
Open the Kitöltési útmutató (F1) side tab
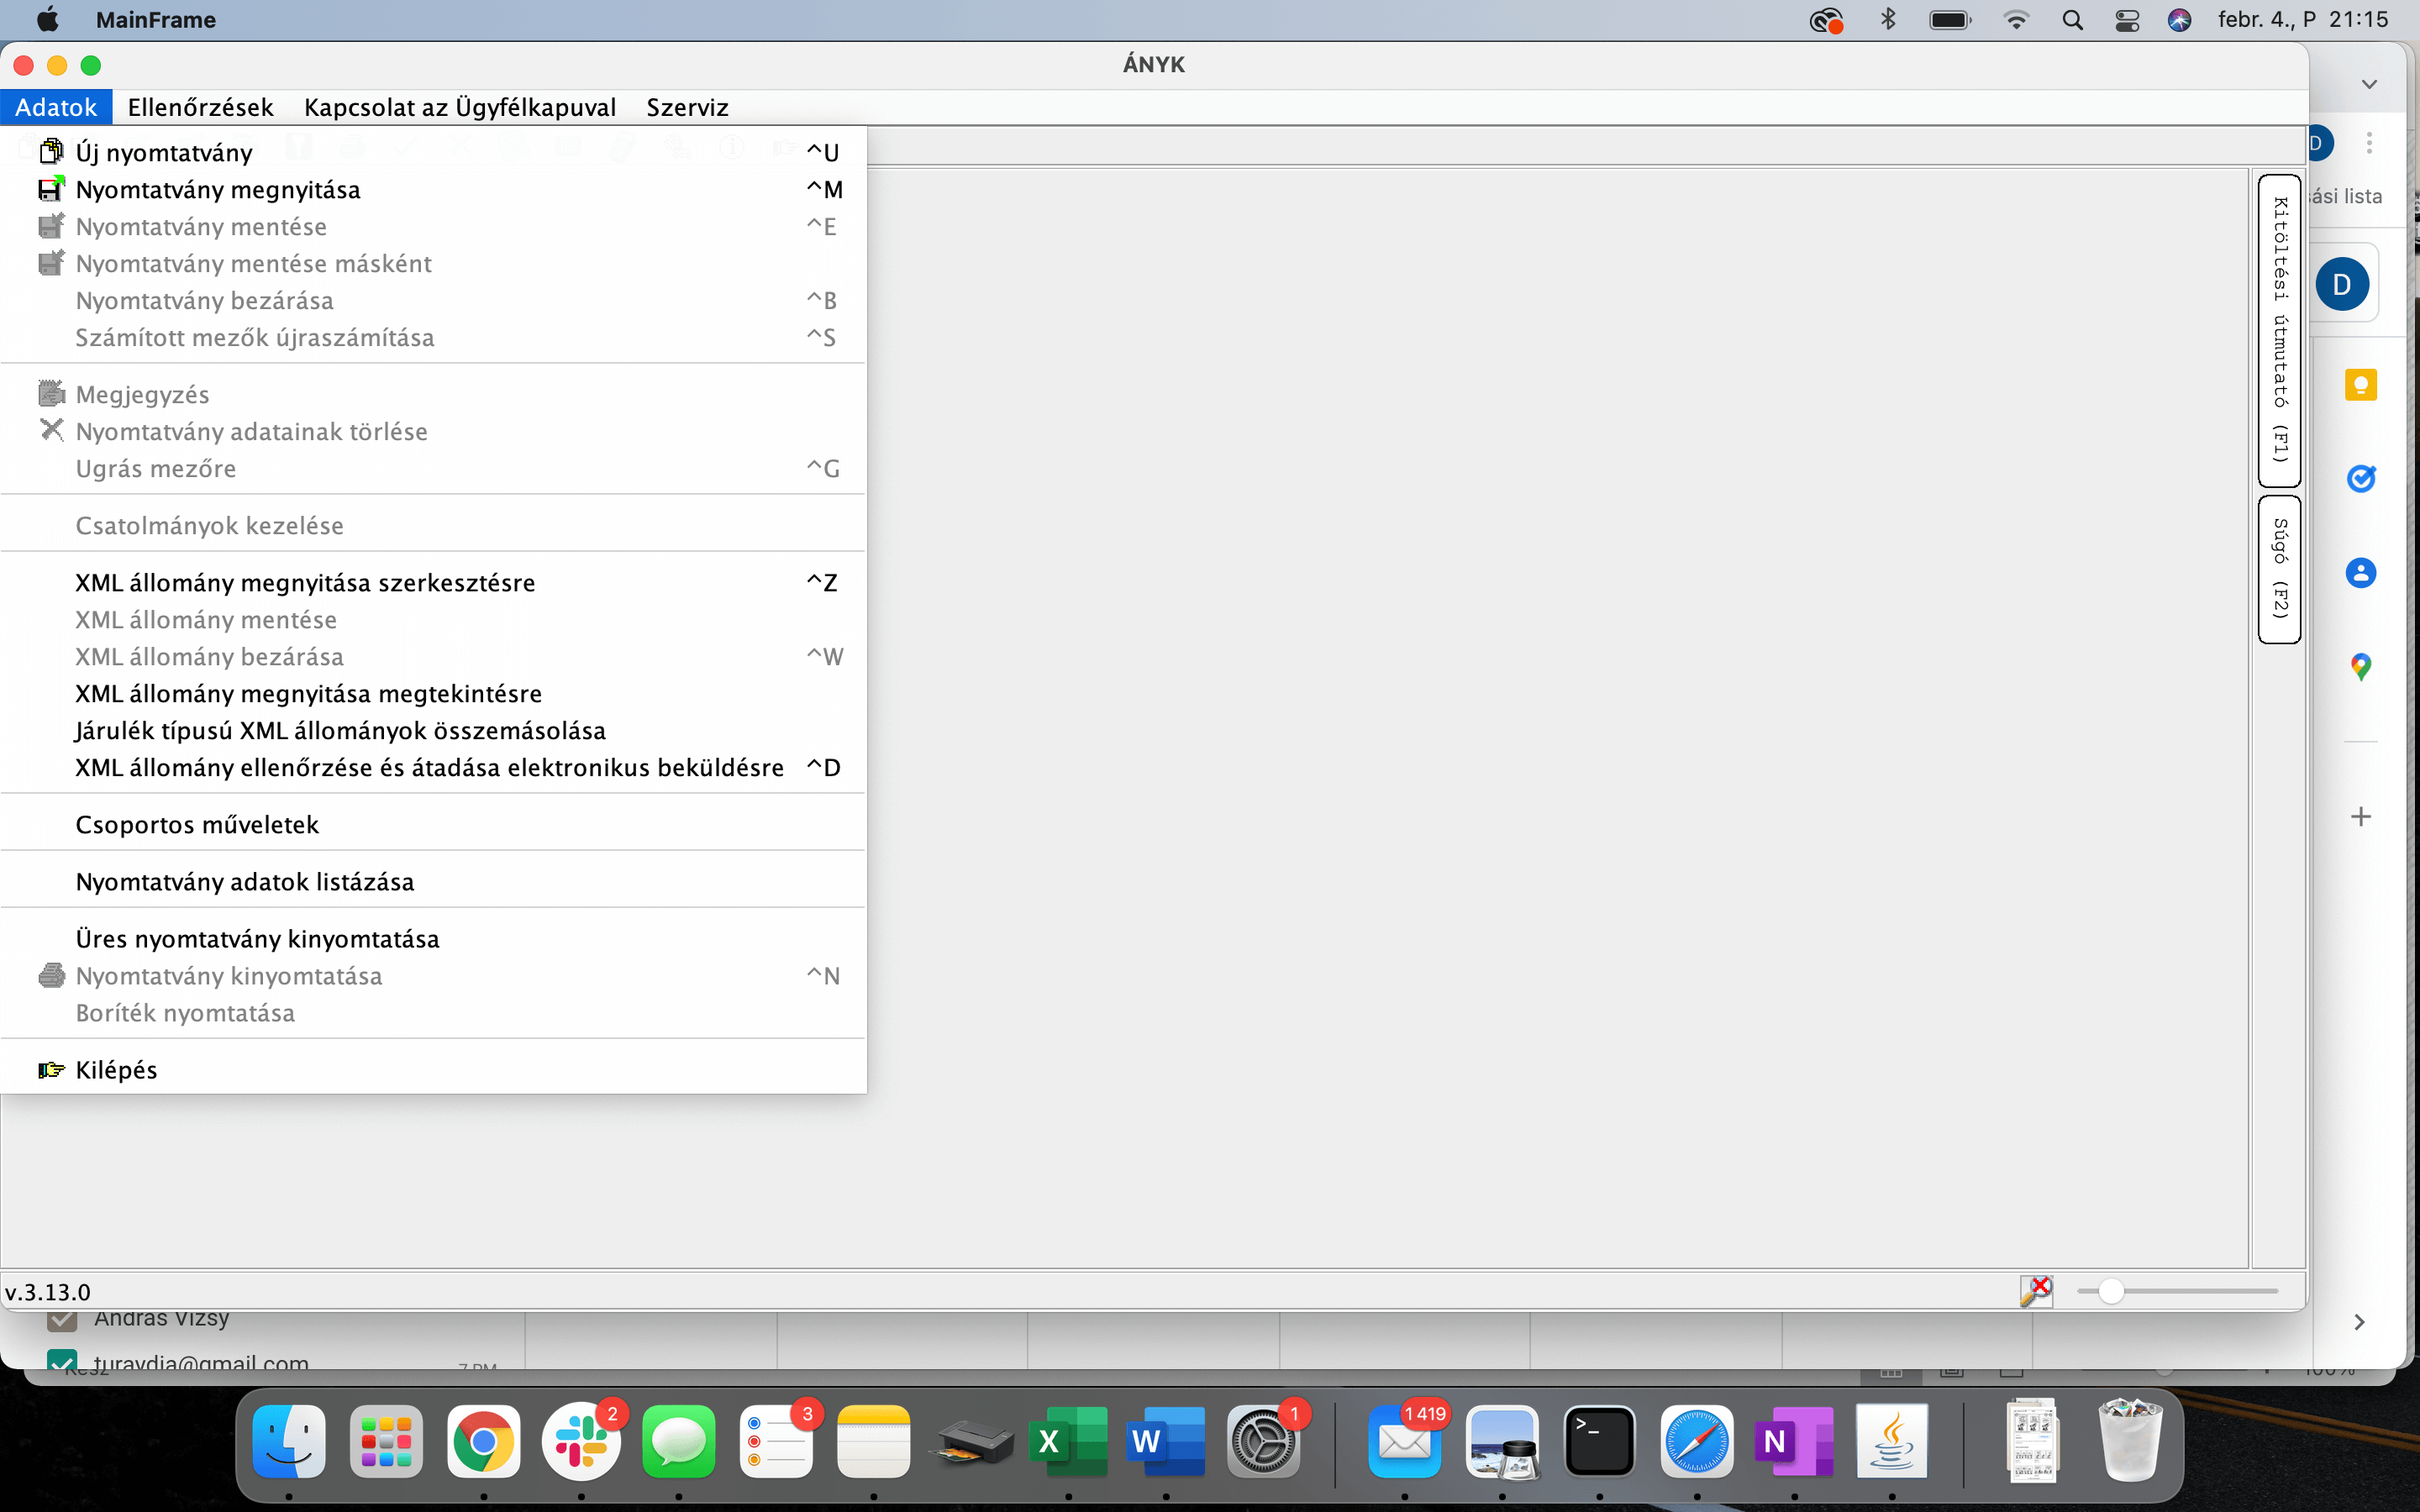coord(2279,330)
